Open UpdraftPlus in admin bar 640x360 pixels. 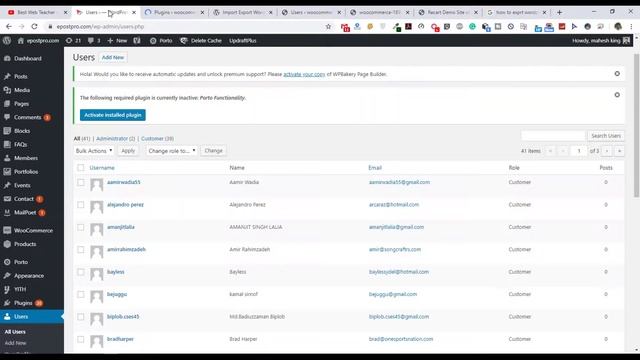click(242, 40)
